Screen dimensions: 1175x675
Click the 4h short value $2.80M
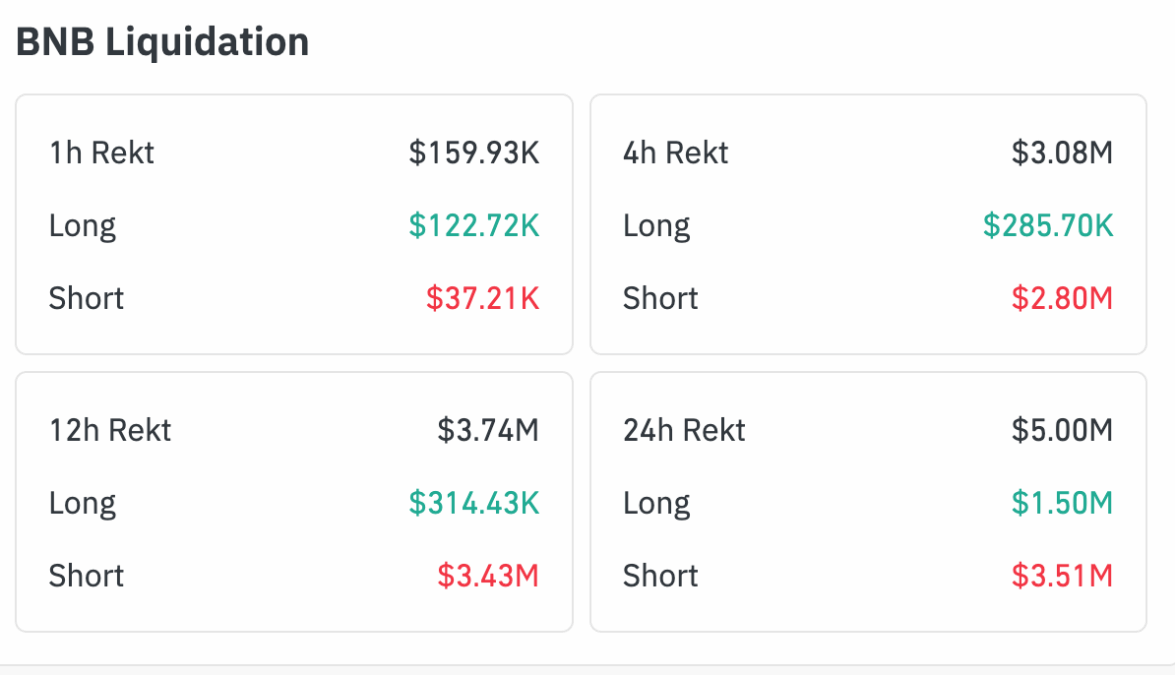pyautogui.click(x=1062, y=298)
